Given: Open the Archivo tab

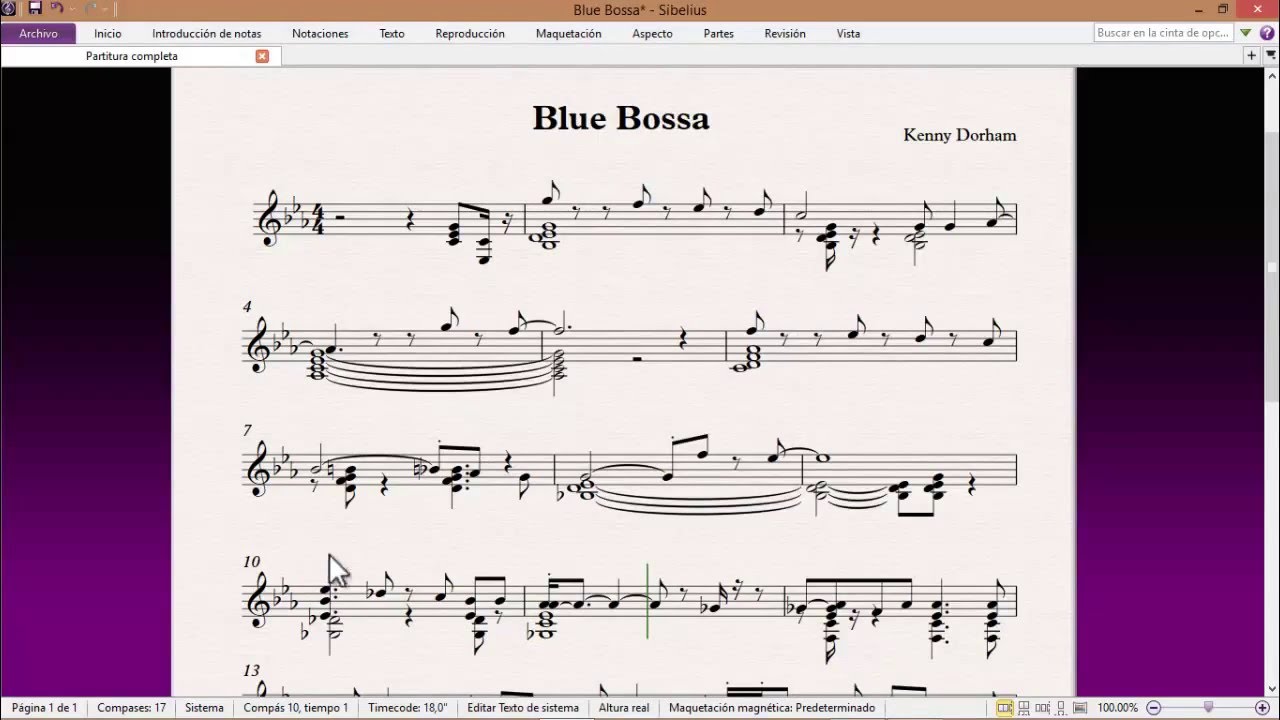Looking at the screenshot, I should [38, 33].
